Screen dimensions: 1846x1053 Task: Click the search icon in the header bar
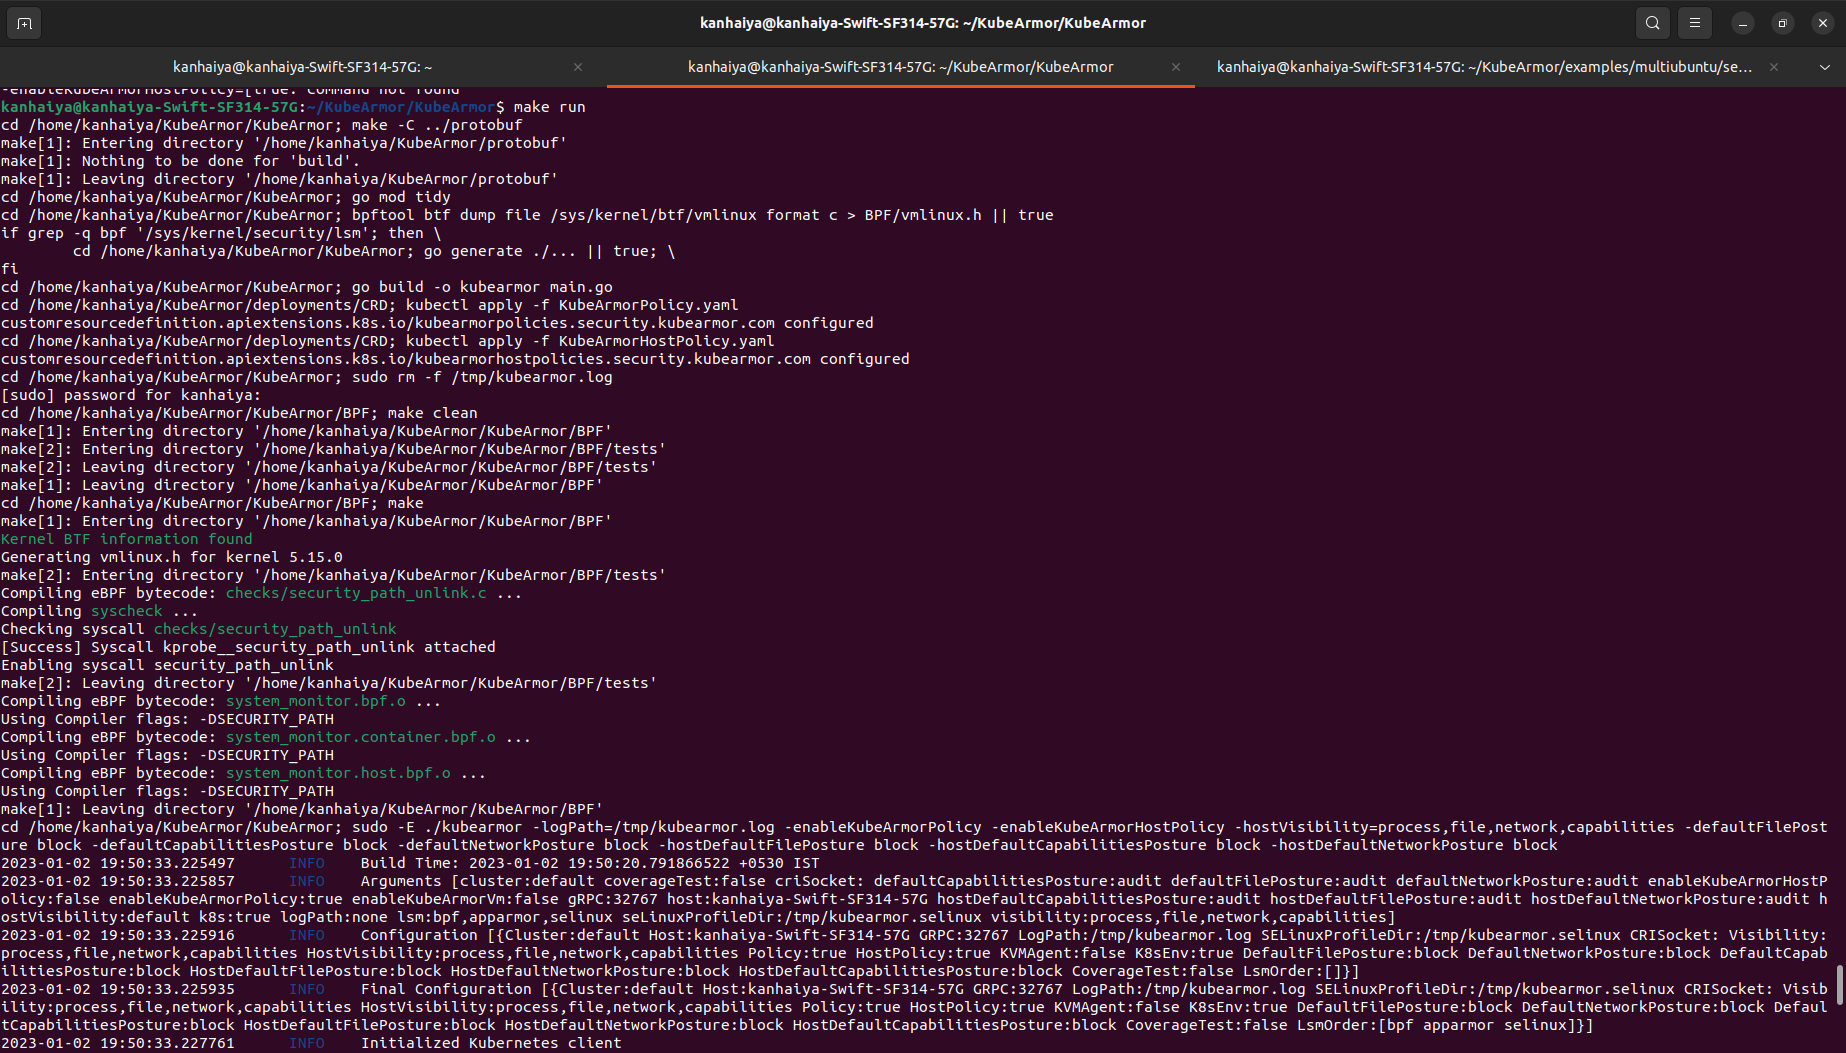[x=1652, y=22]
